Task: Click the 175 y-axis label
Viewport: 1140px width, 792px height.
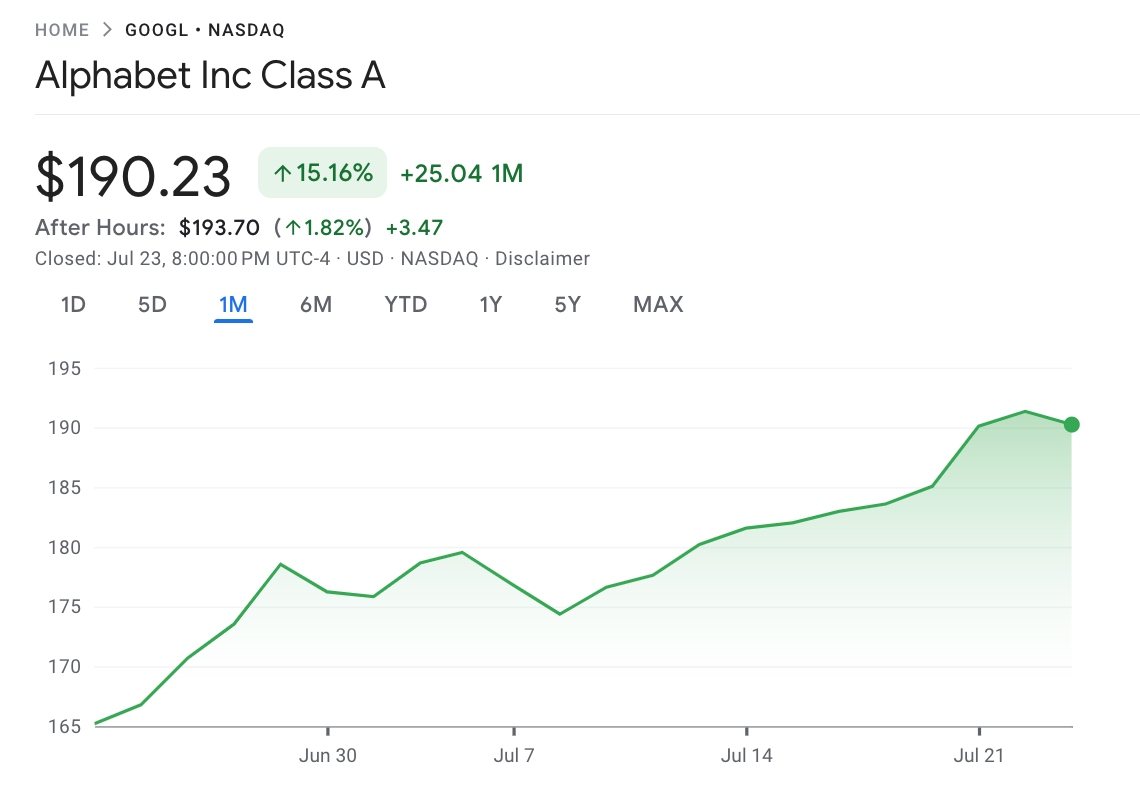Action: click(65, 607)
